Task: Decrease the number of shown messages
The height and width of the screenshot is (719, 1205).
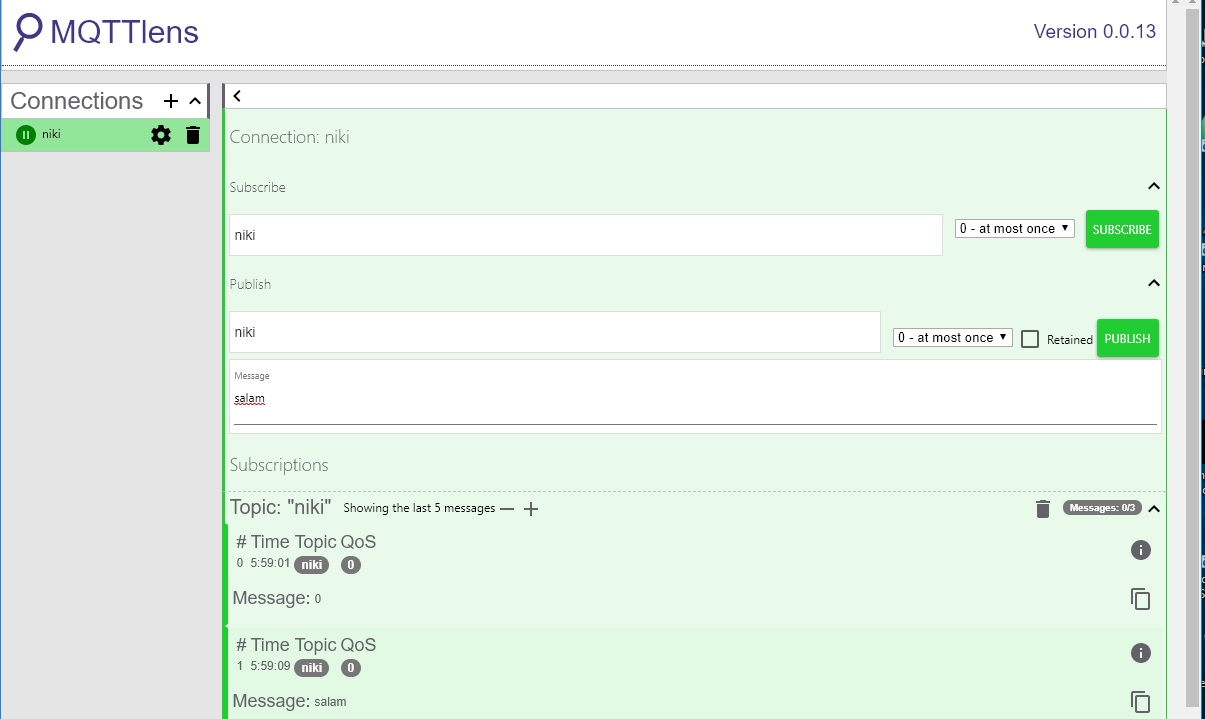Action: (507, 509)
